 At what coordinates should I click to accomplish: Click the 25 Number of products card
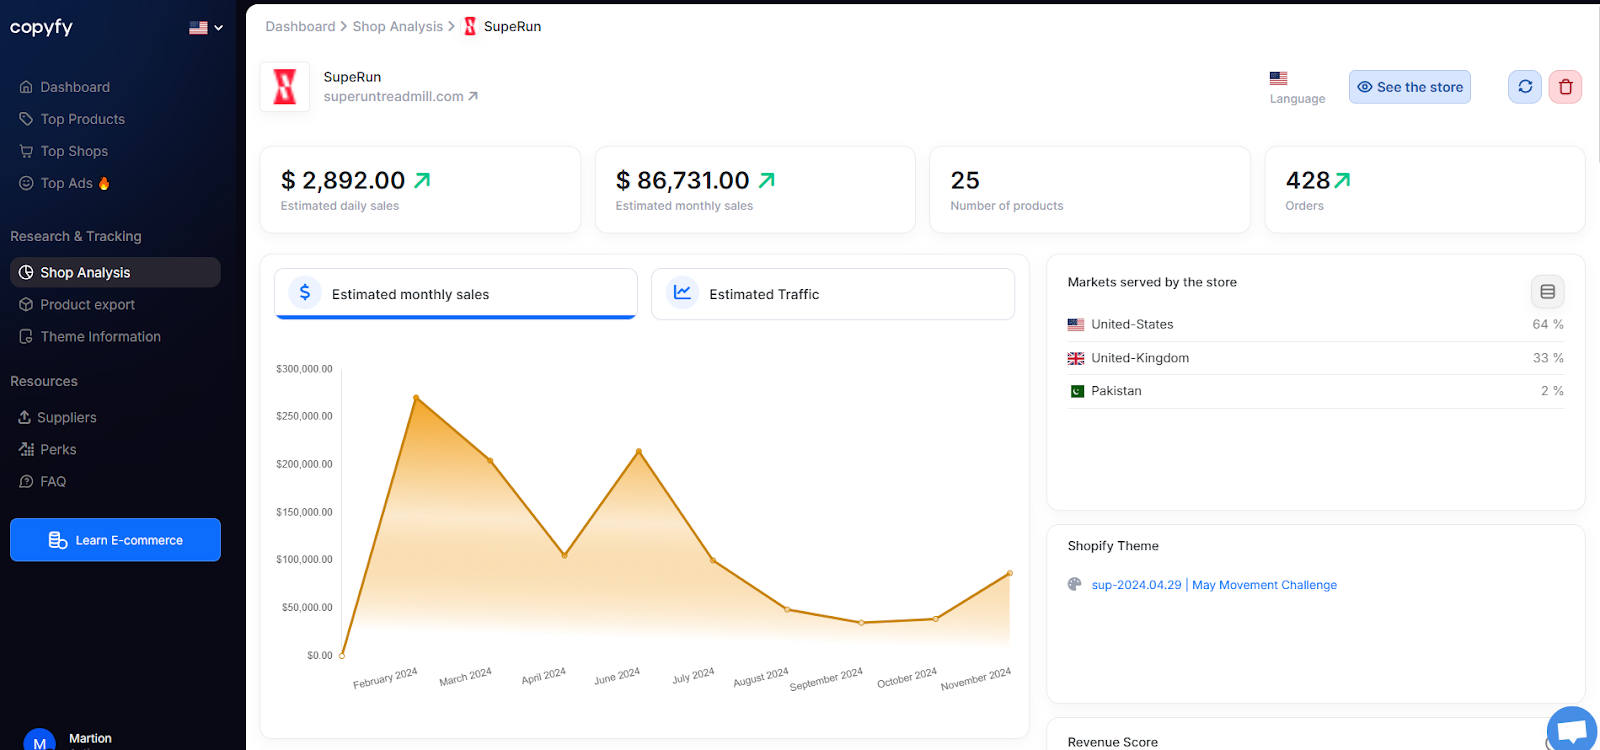coord(1090,190)
